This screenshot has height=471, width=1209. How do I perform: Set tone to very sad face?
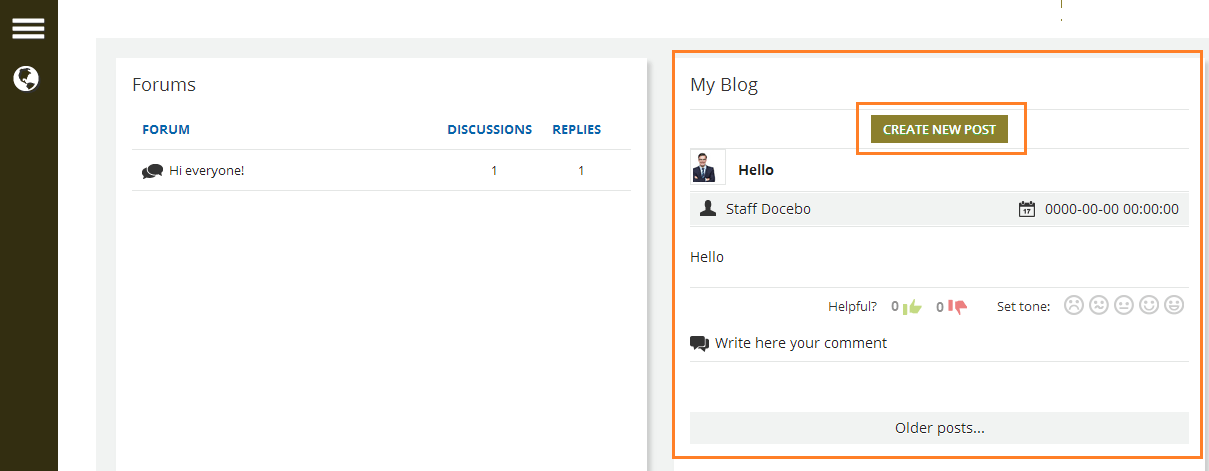point(1073,305)
